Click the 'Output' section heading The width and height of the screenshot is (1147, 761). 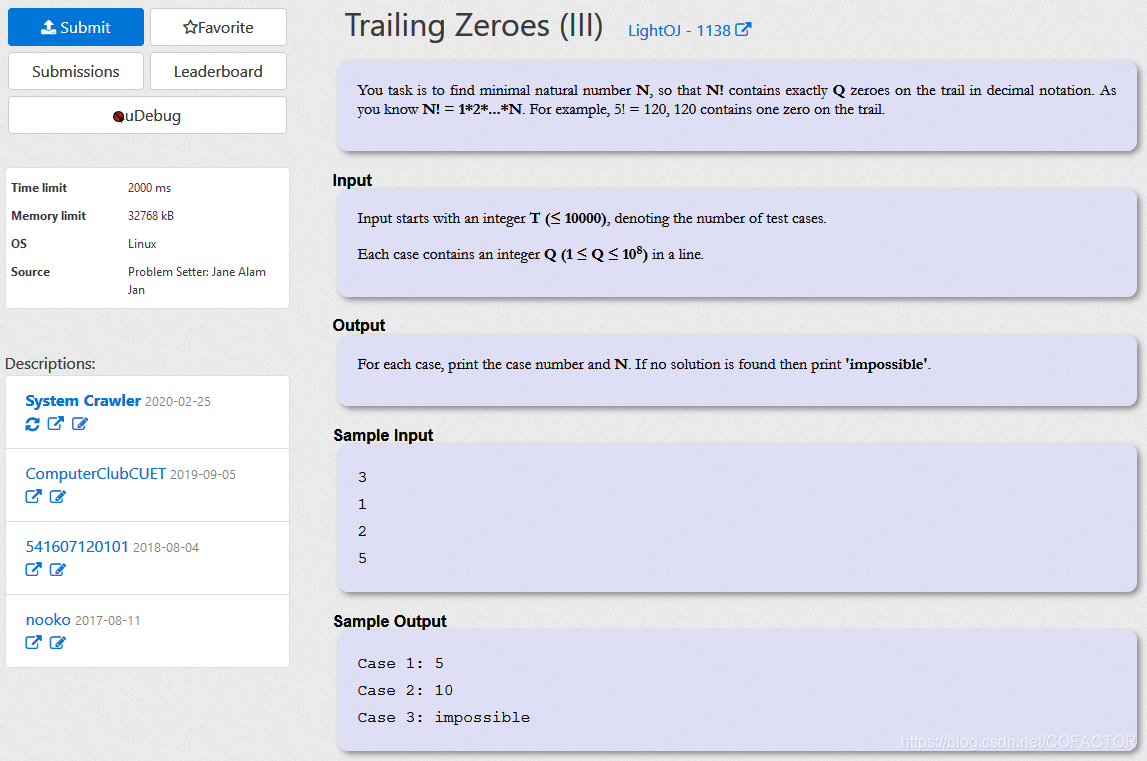358,326
